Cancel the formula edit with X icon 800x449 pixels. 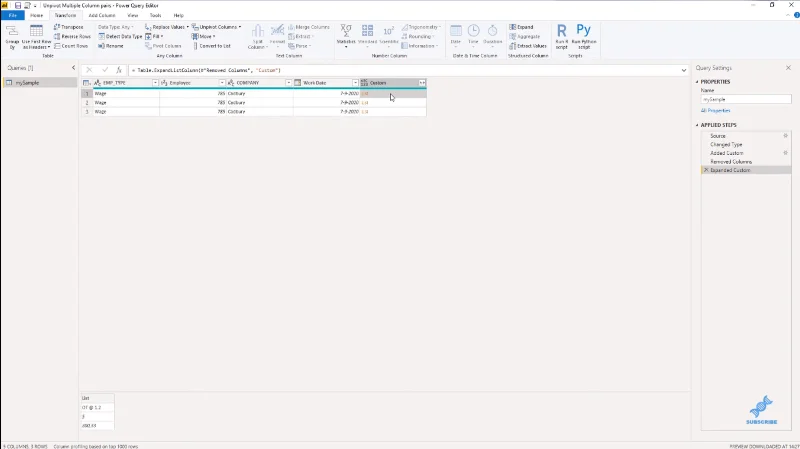89,70
